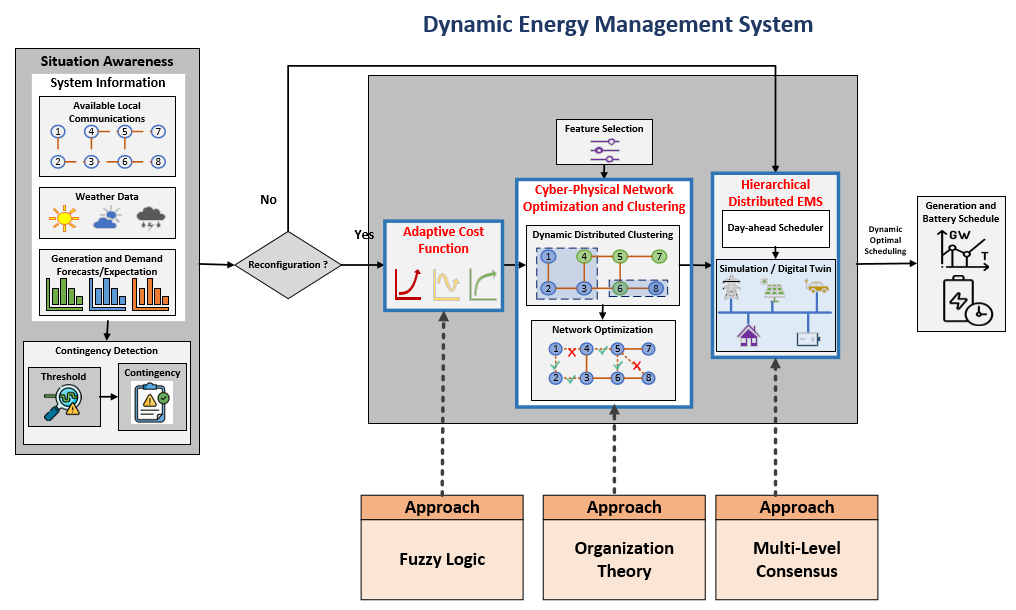The width and height of the screenshot is (1016, 610).
Task: Click the red X between nodes 1 and 4
Action: click(x=572, y=353)
